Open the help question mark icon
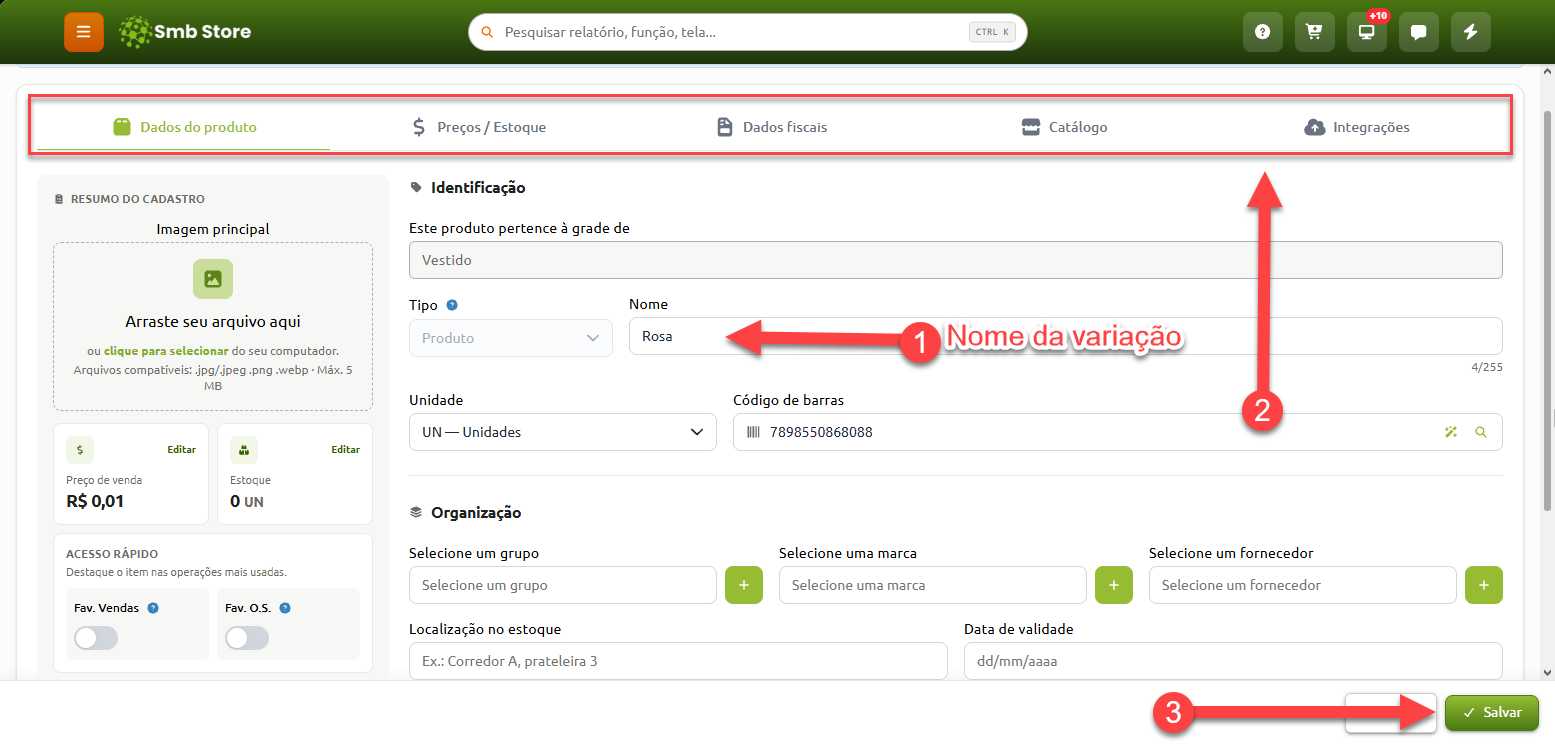1555x745 pixels. [x=1263, y=32]
